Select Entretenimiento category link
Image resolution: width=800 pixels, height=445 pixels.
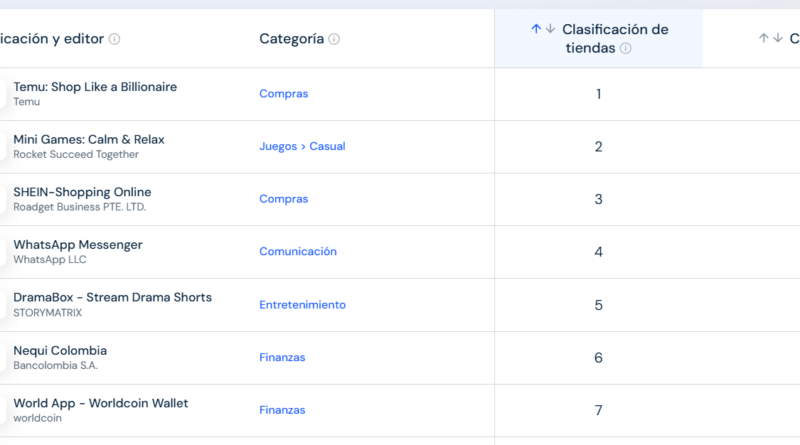302,305
